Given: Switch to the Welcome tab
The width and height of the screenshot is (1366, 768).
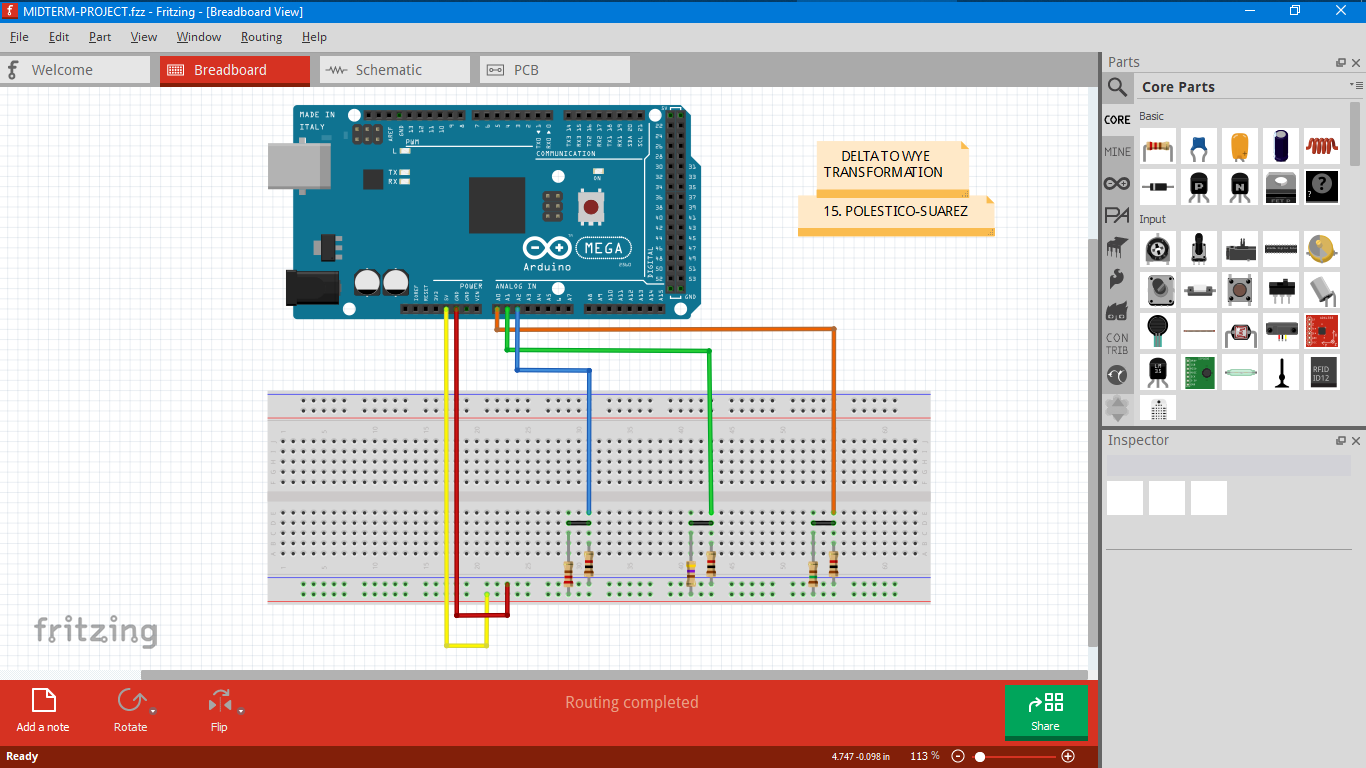Looking at the screenshot, I should [75, 70].
